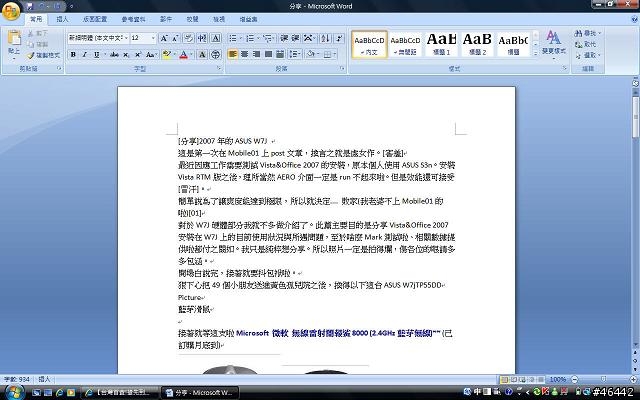Switch to the 插入 Insert tab
This screenshot has width=640, height=400.
click(62, 19)
